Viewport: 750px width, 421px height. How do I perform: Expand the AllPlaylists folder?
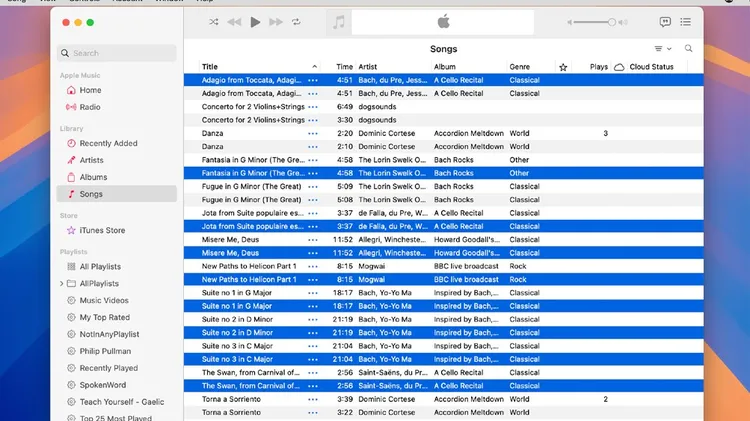(61, 284)
